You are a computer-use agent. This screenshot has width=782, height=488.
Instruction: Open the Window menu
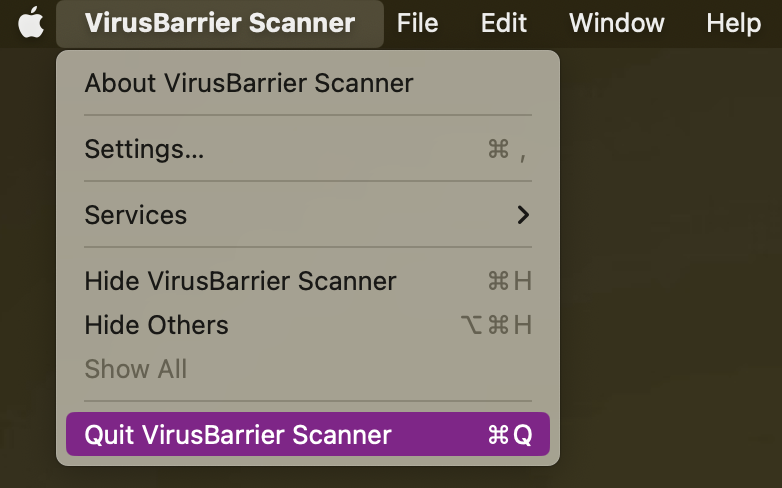coord(616,23)
